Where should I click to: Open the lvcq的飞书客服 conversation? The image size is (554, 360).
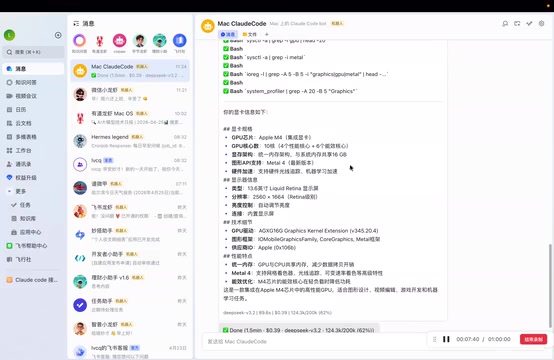coord(130,351)
